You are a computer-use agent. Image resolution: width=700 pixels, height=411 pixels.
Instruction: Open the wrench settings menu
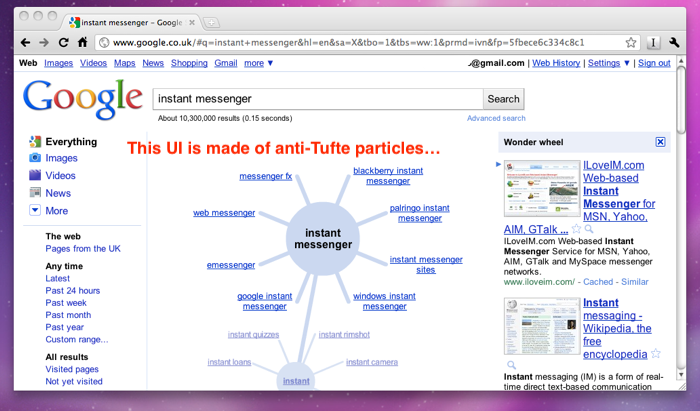coord(674,42)
